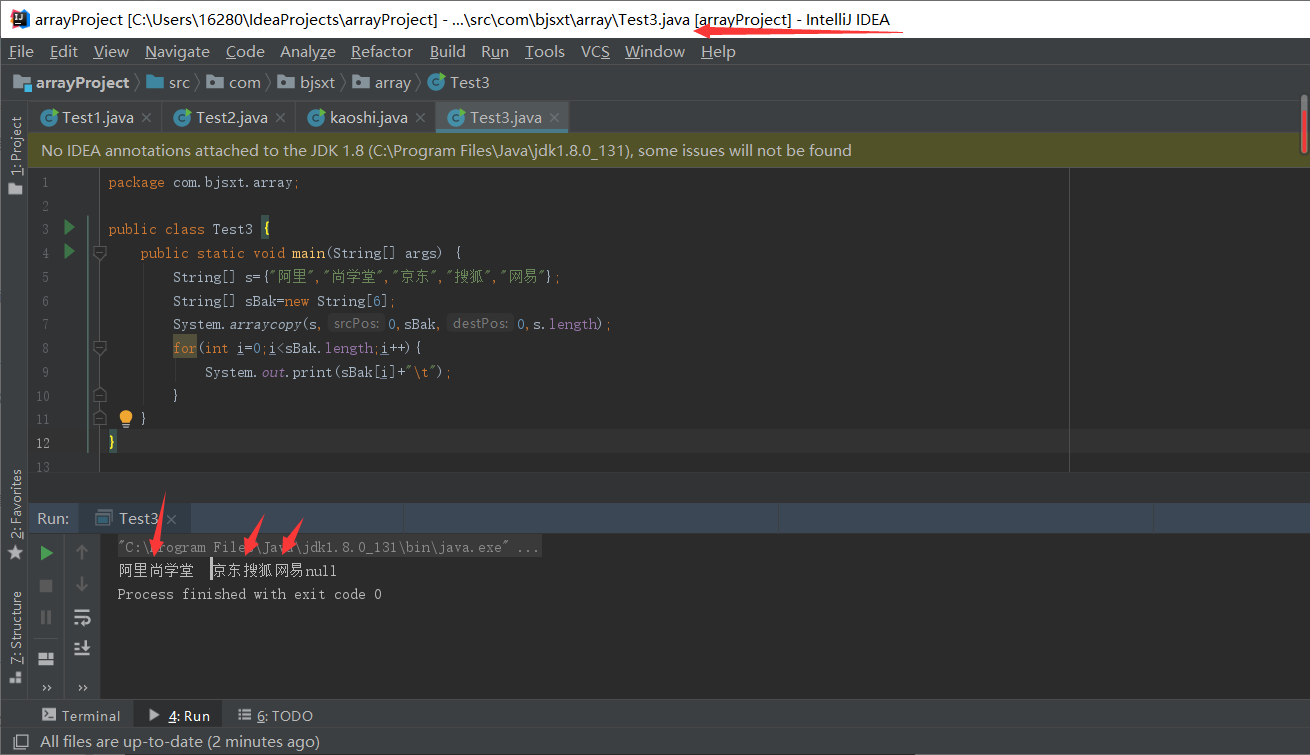Screen dimensions: 1310x755
Task: Toggle the 4: Run tool window
Action: 179,716
